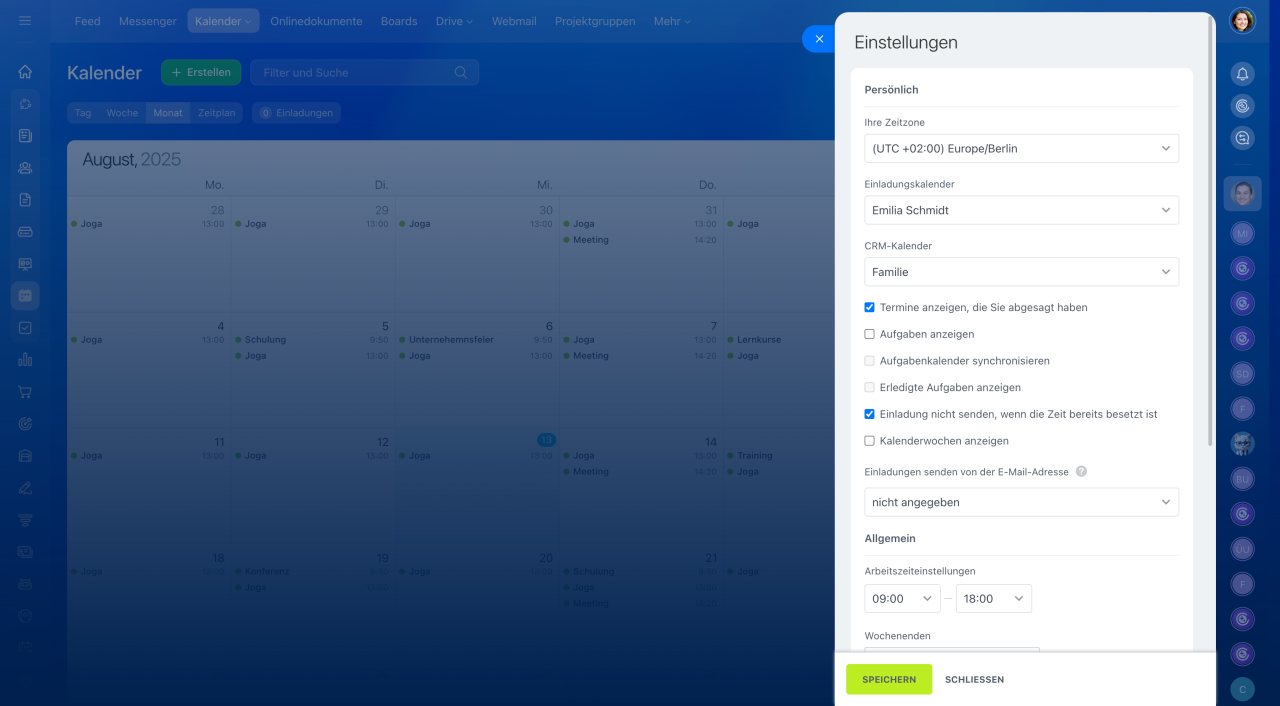Open Messenger in the top navigation

147,21
